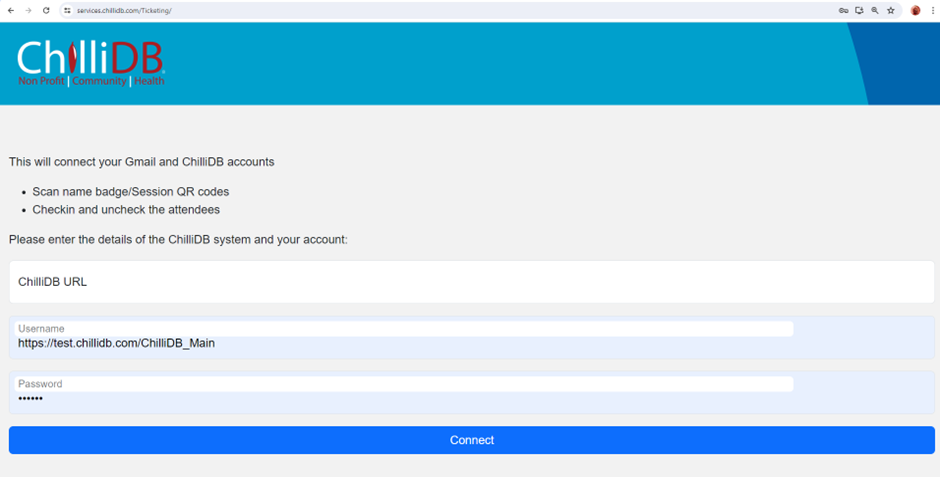
Task: Click the install app icon in the address bar
Action: (859, 10)
